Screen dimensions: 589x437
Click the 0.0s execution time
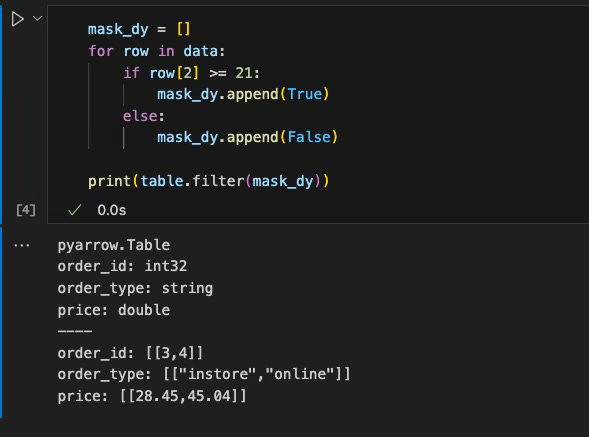pyautogui.click(x=112, y=210)
